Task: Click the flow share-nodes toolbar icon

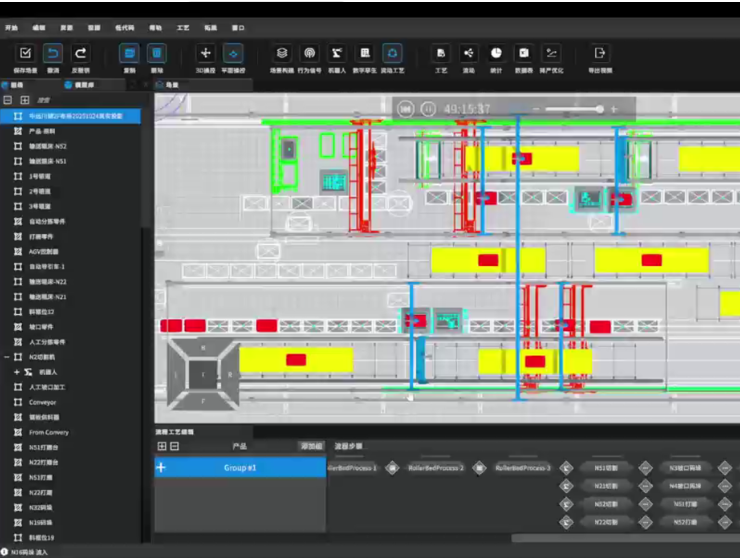Action: pos(468,53)
